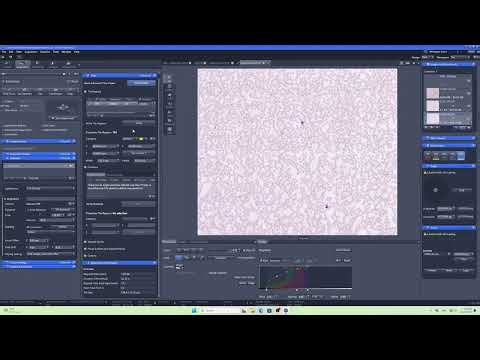Image resolution: width=480 pixels, height=360 pixels.
Task: Open the Graphics menu
Action: pos(45,52)
